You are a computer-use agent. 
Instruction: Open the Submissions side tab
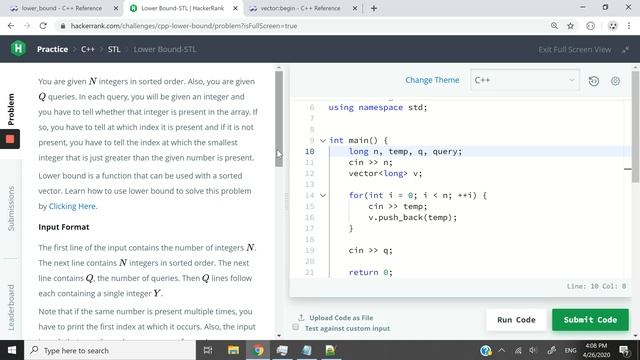click(x=11, y=209)
